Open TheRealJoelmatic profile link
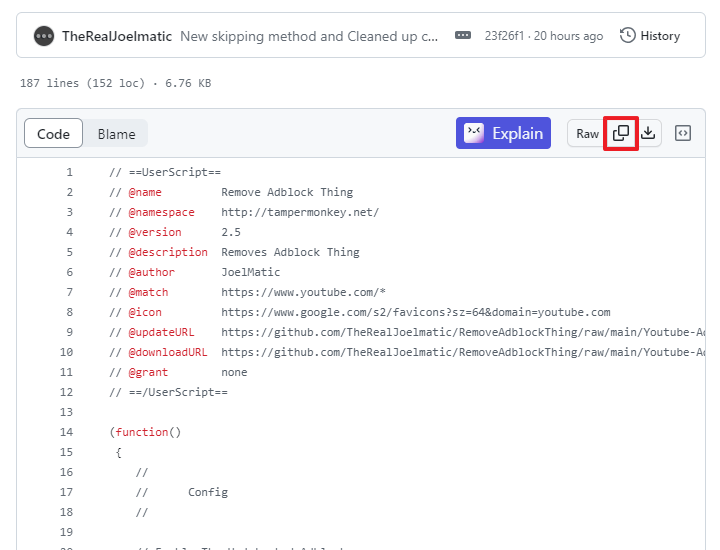Image resolution: width=720 pixels, height=550 pixels. pos(117,36)
